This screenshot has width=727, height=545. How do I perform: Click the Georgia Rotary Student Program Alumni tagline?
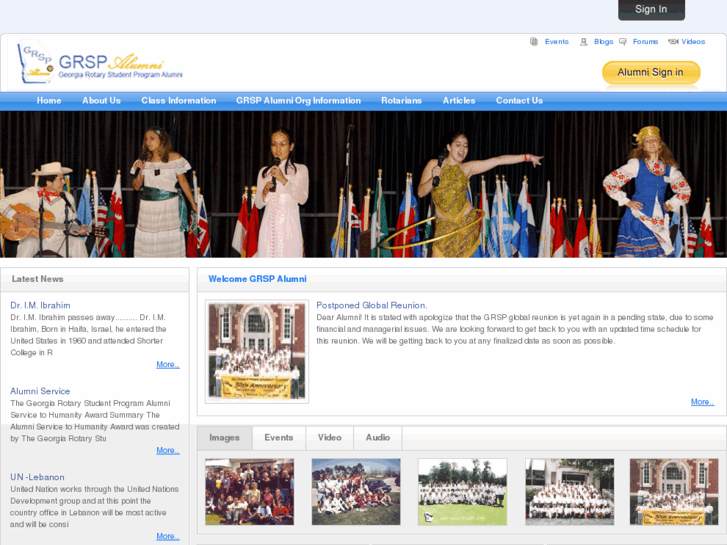click(x=121, y=75)
